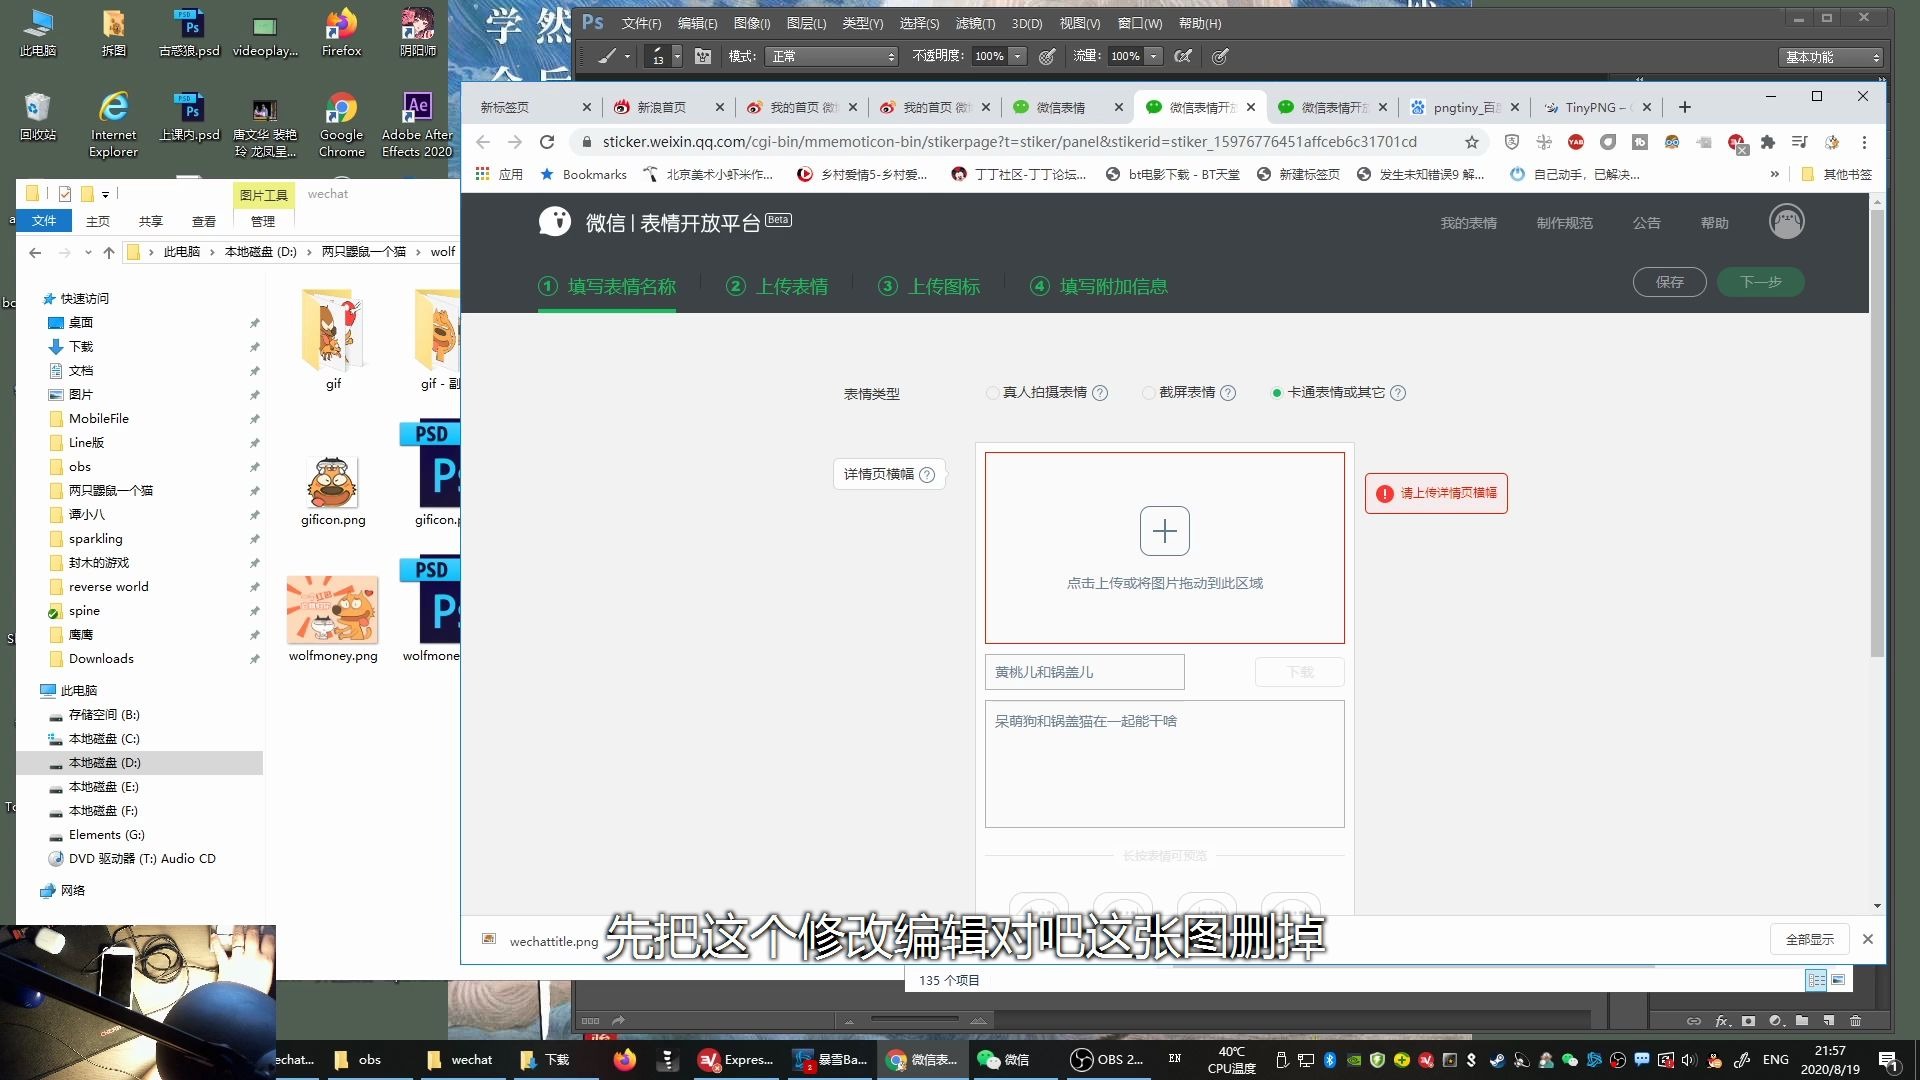
Task: Open a new Chrome tab with plus
Action: [1685, 107]
